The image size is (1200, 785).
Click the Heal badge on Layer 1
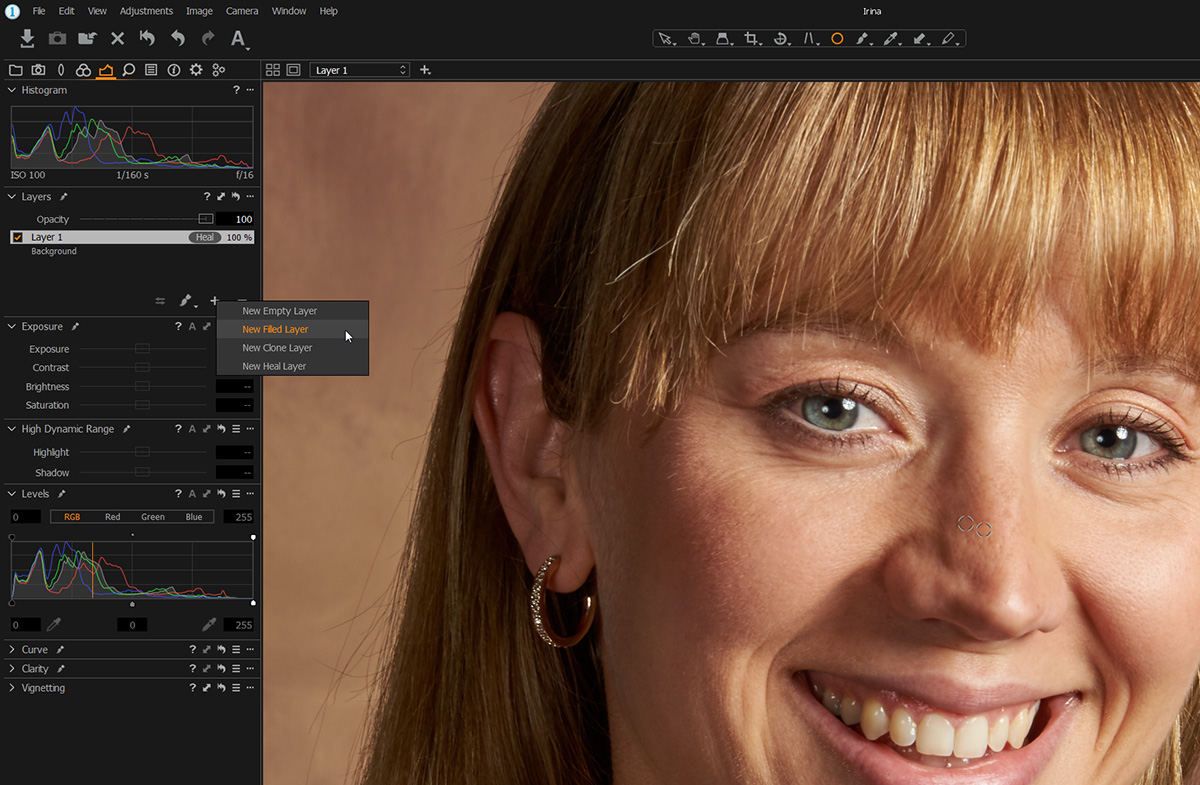[x=205, y=237]
